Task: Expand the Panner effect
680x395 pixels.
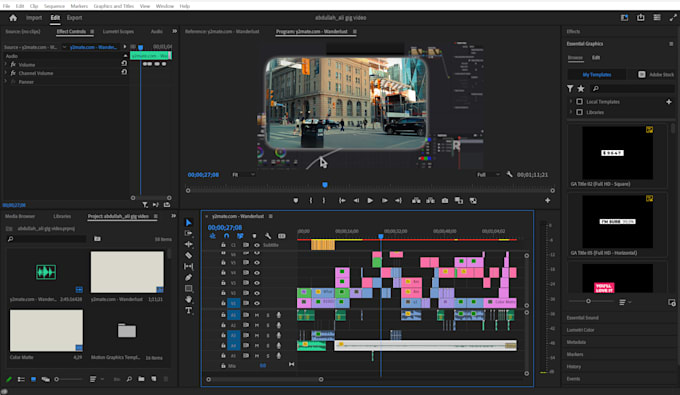Action: pos(6,82)
